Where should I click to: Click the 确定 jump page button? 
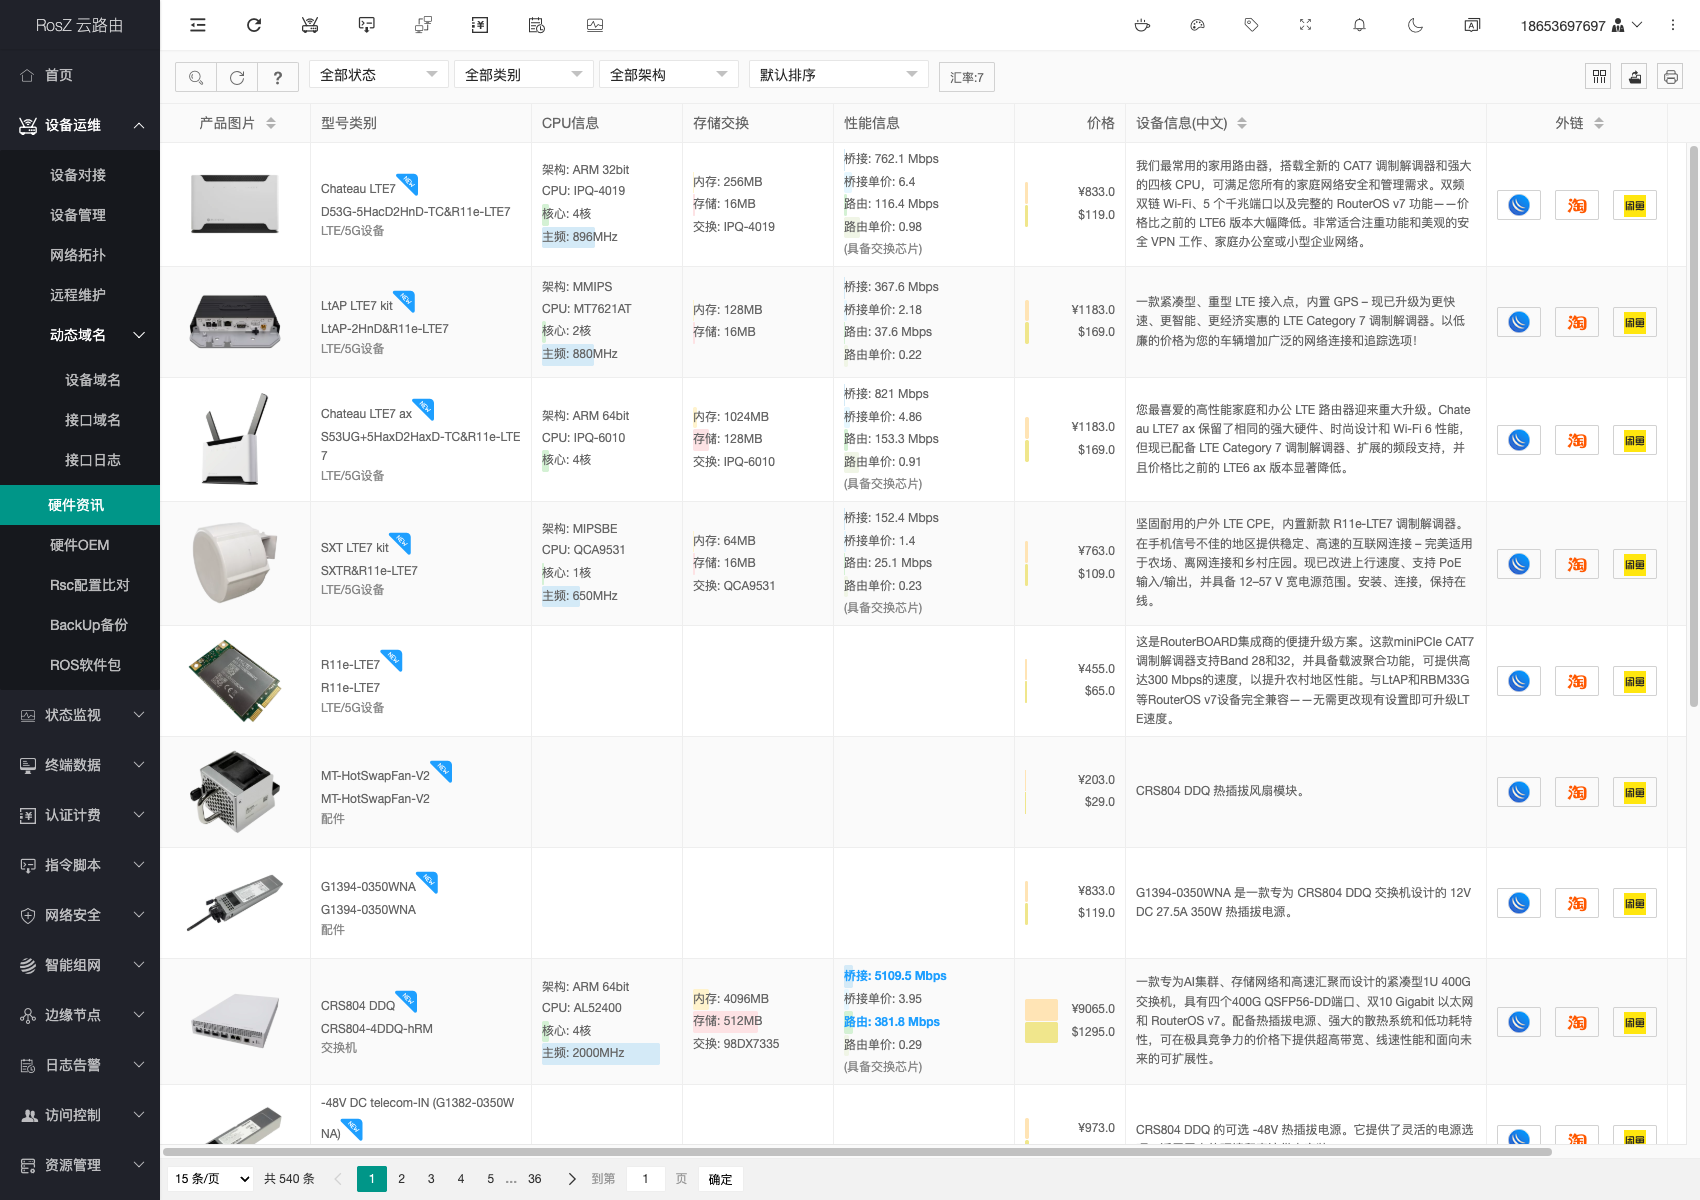[x=720, y=1179]
